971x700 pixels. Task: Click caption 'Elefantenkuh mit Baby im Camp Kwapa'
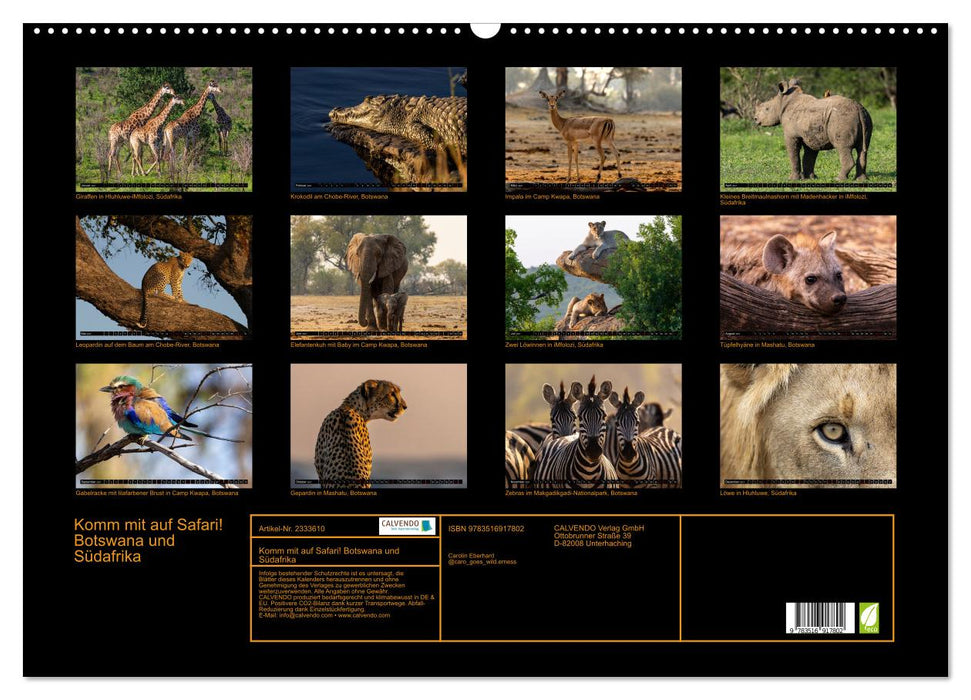pyautogui.click(x=344, y=345)
